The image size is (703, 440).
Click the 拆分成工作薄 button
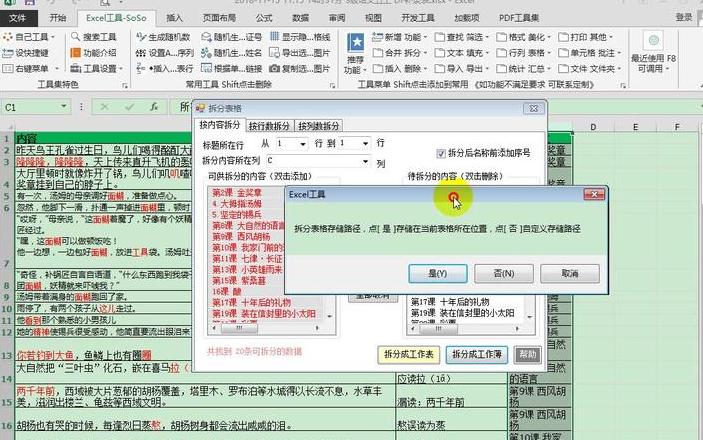(477, 354)
